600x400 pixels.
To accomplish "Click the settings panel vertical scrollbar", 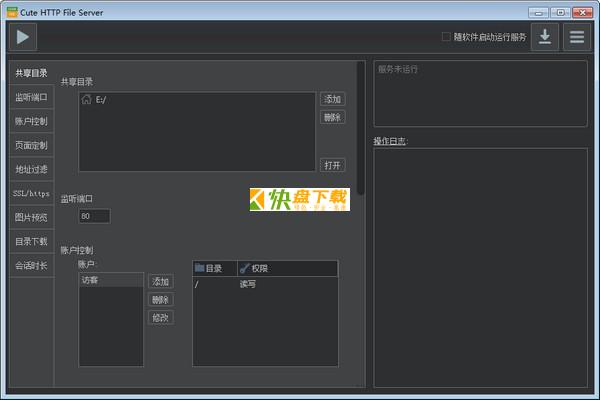I will coord(360,128).
